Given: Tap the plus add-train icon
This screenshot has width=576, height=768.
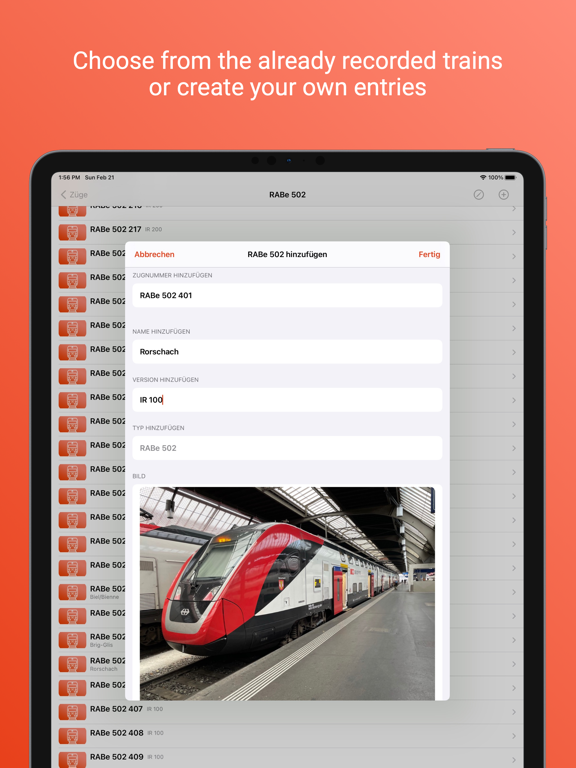Looking at the screenshot, I should point(503,195).
